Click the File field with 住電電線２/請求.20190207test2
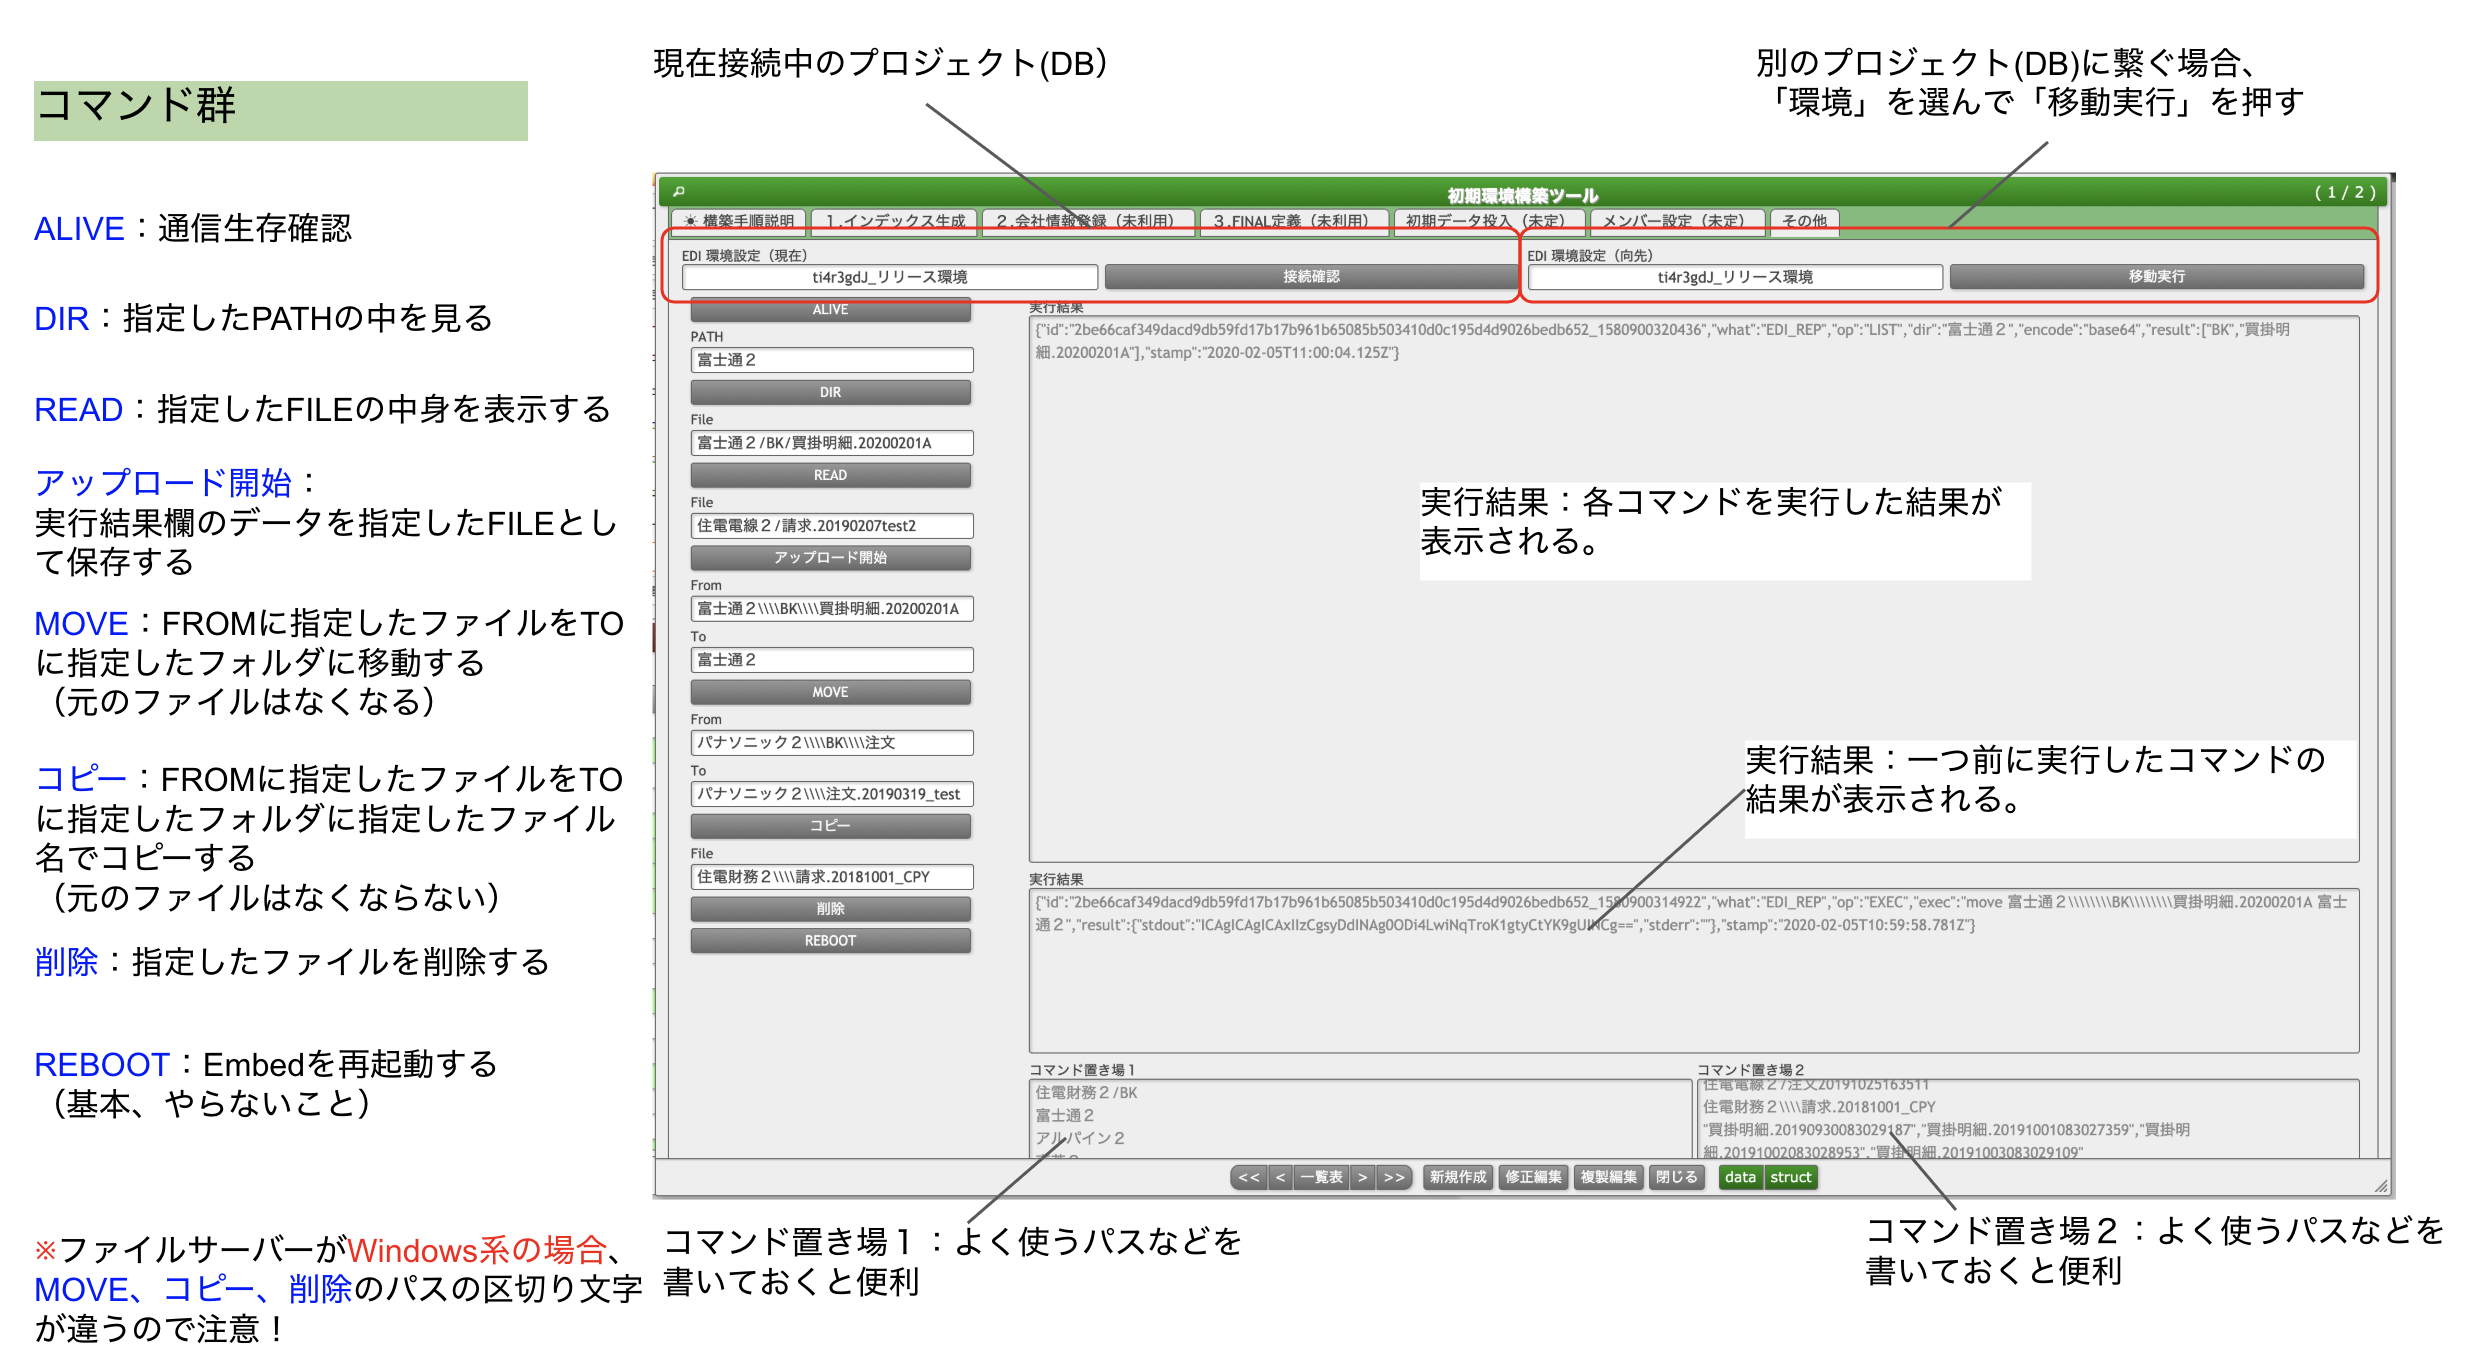2466x1362 pixels. click(x=831, y=526)
